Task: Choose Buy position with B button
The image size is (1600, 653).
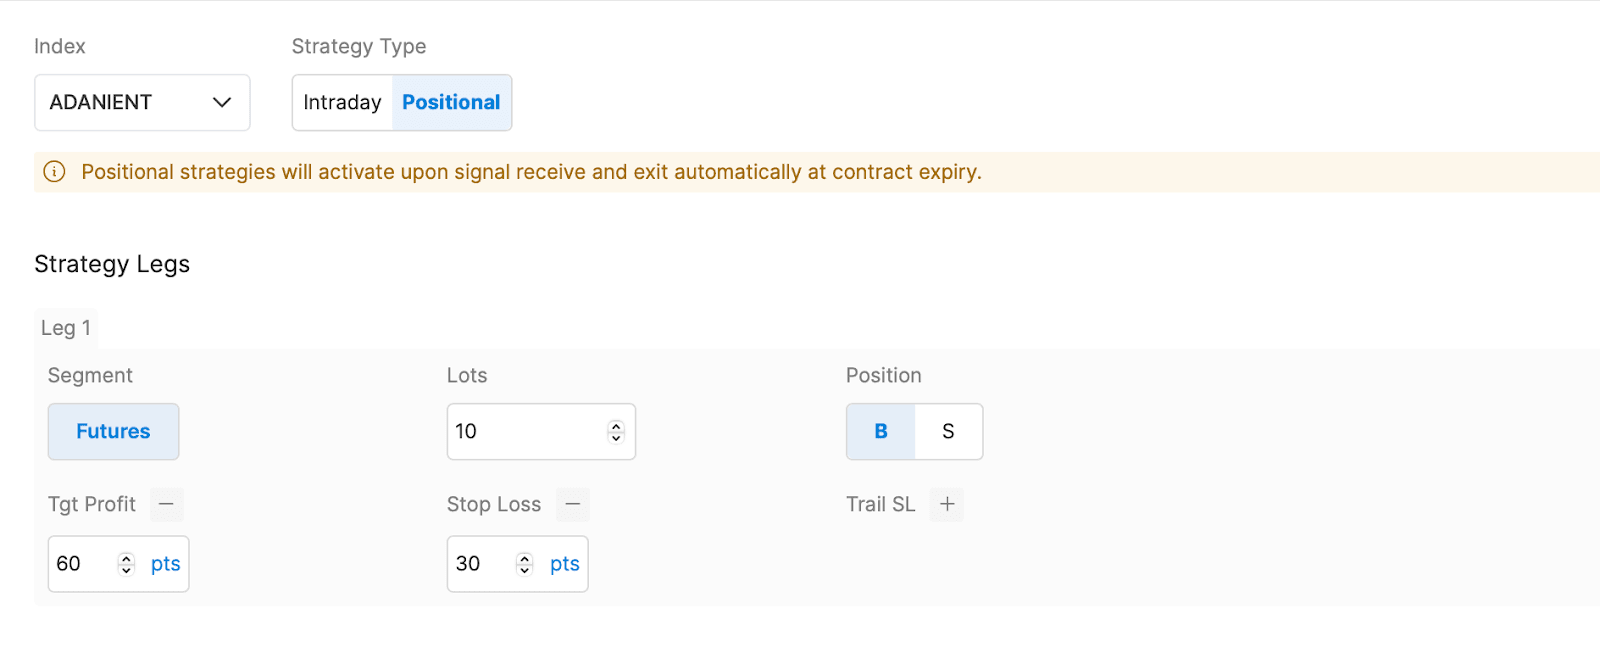Action: (x=881, y=432)
